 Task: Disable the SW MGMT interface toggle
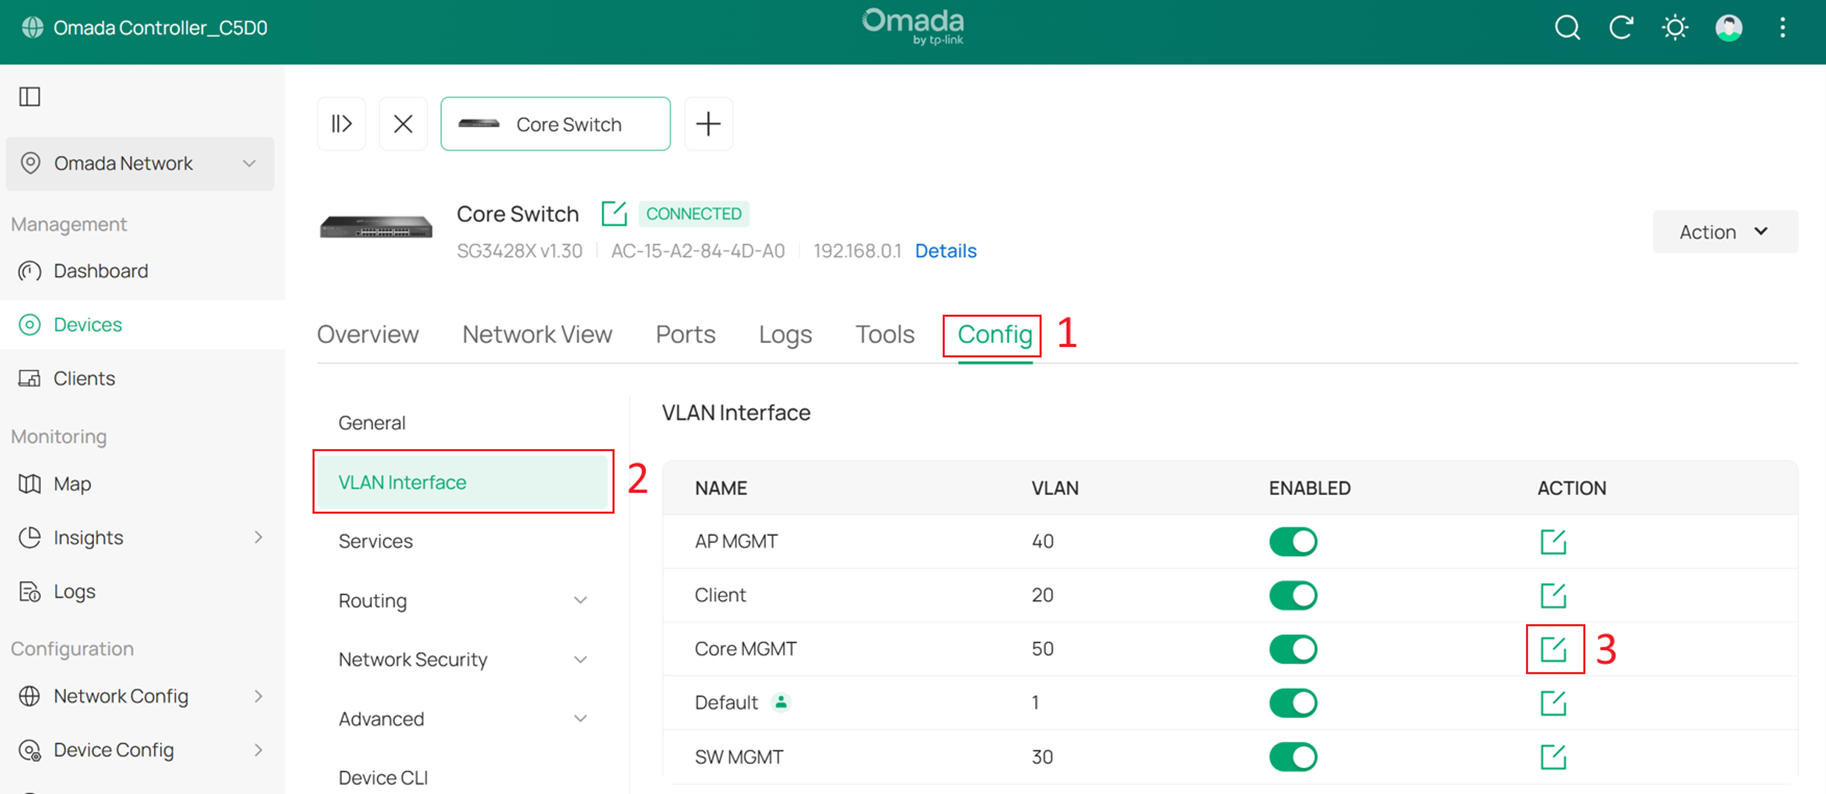coord(1293,757)
